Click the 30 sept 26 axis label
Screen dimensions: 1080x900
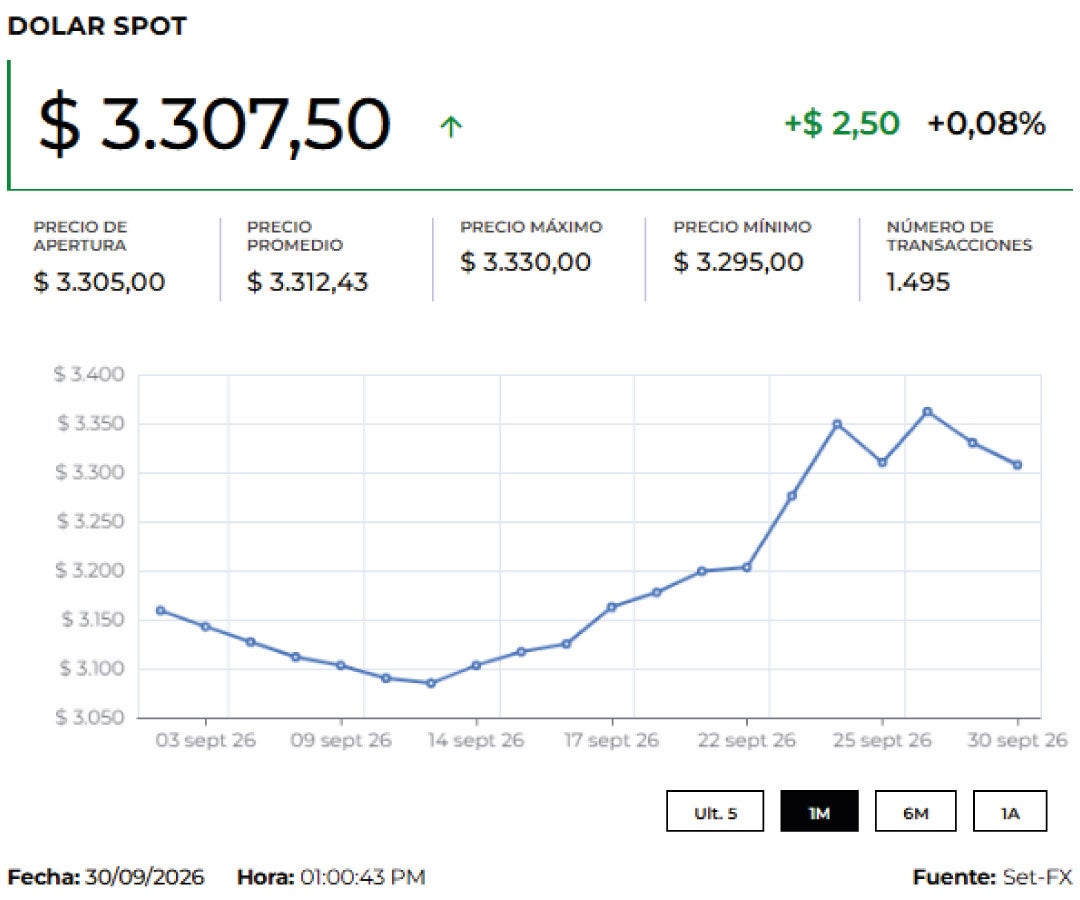point(1017,740)
